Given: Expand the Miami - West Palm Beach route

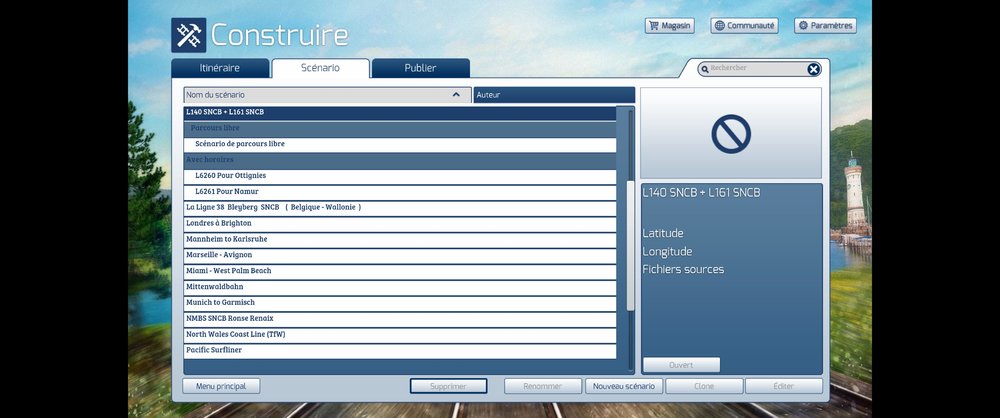Looking at the screenshot, I should (400, 271).
